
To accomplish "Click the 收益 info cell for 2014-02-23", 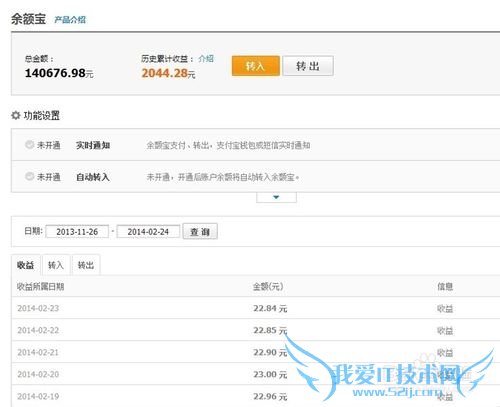I will point(445,309).
